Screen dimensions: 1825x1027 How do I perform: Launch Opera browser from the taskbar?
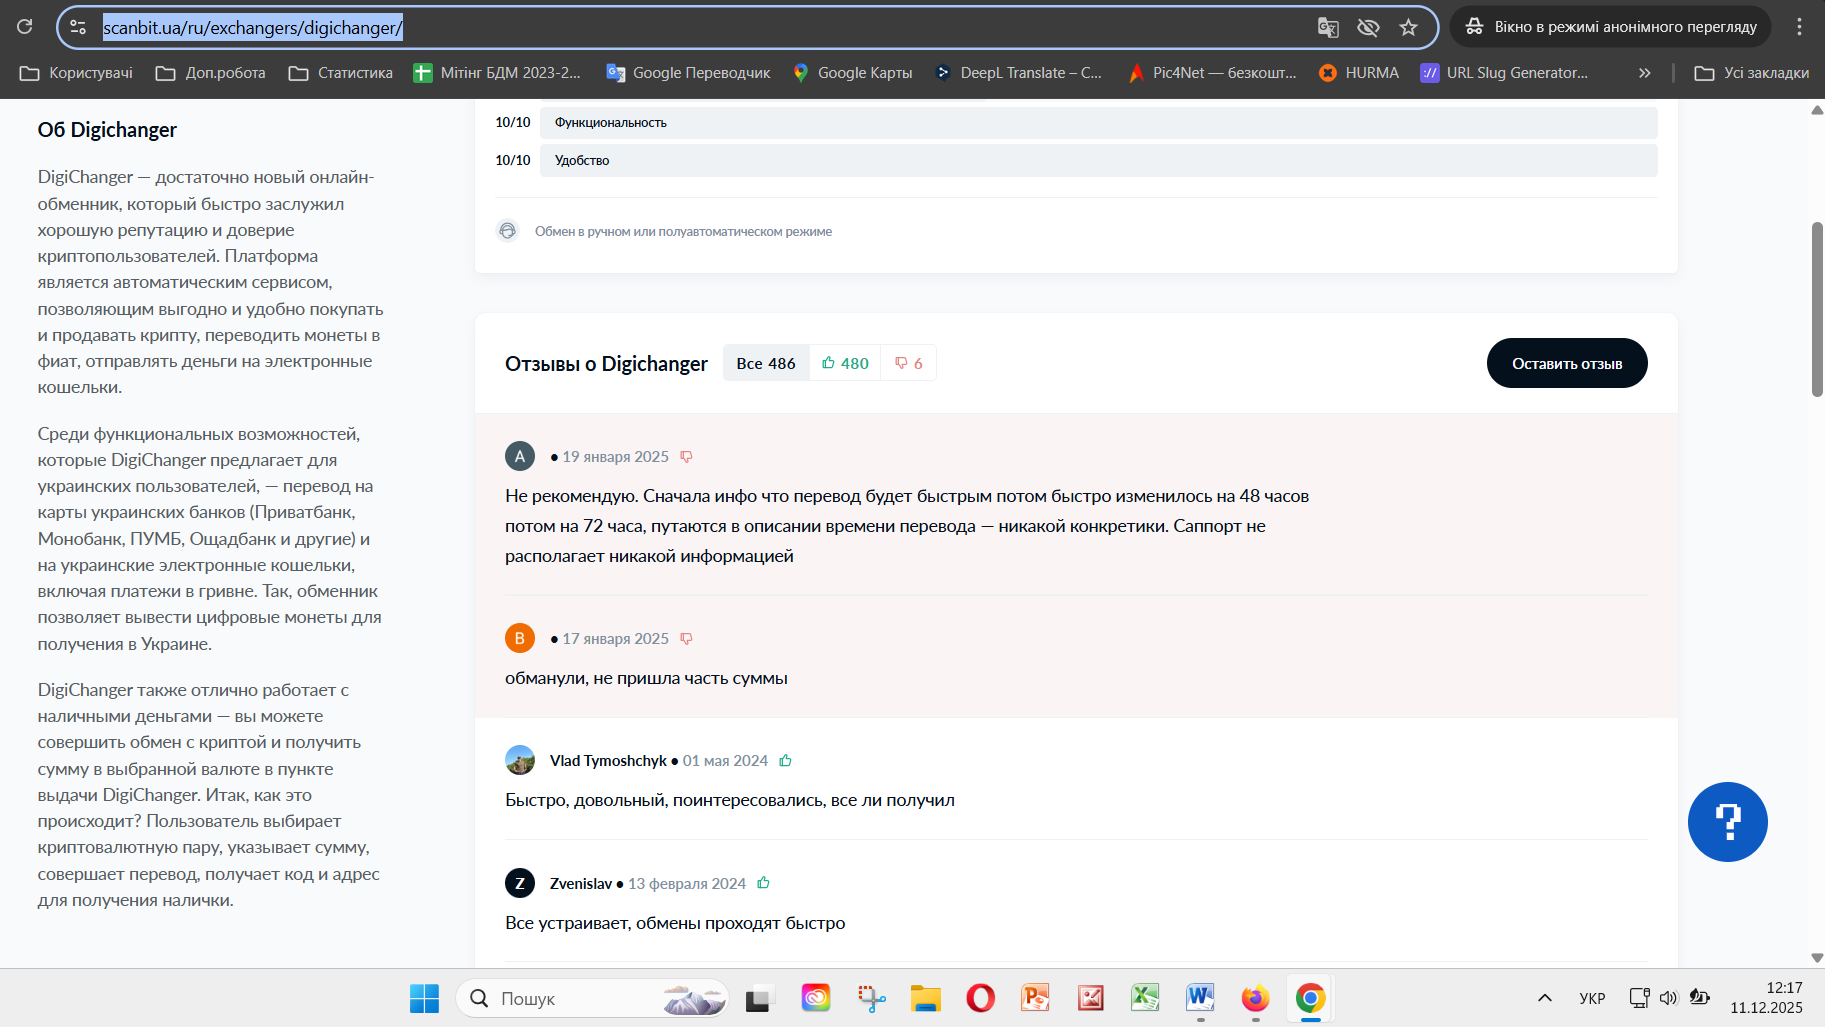pyautogui.click(x=981, y=998)
